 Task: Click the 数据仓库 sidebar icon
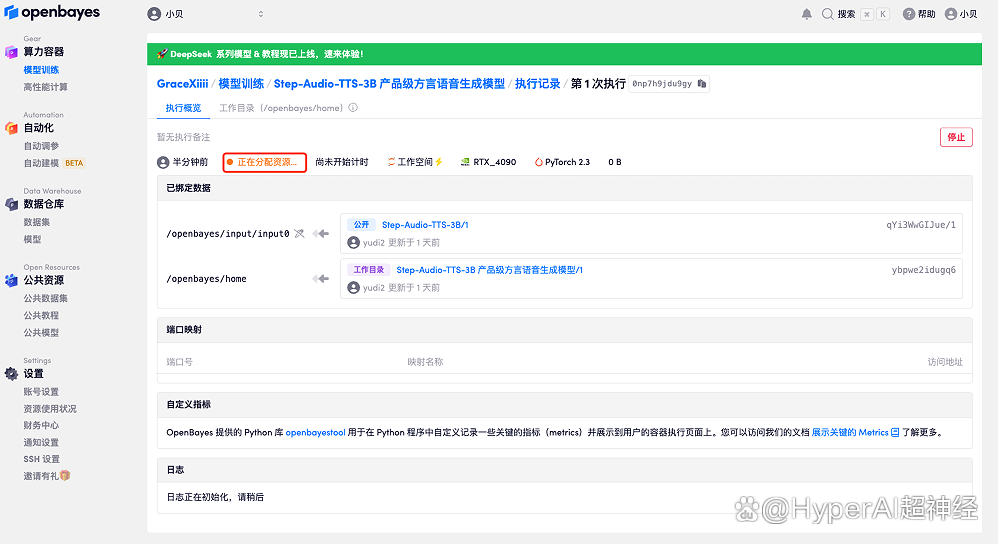tap(11, 204)
